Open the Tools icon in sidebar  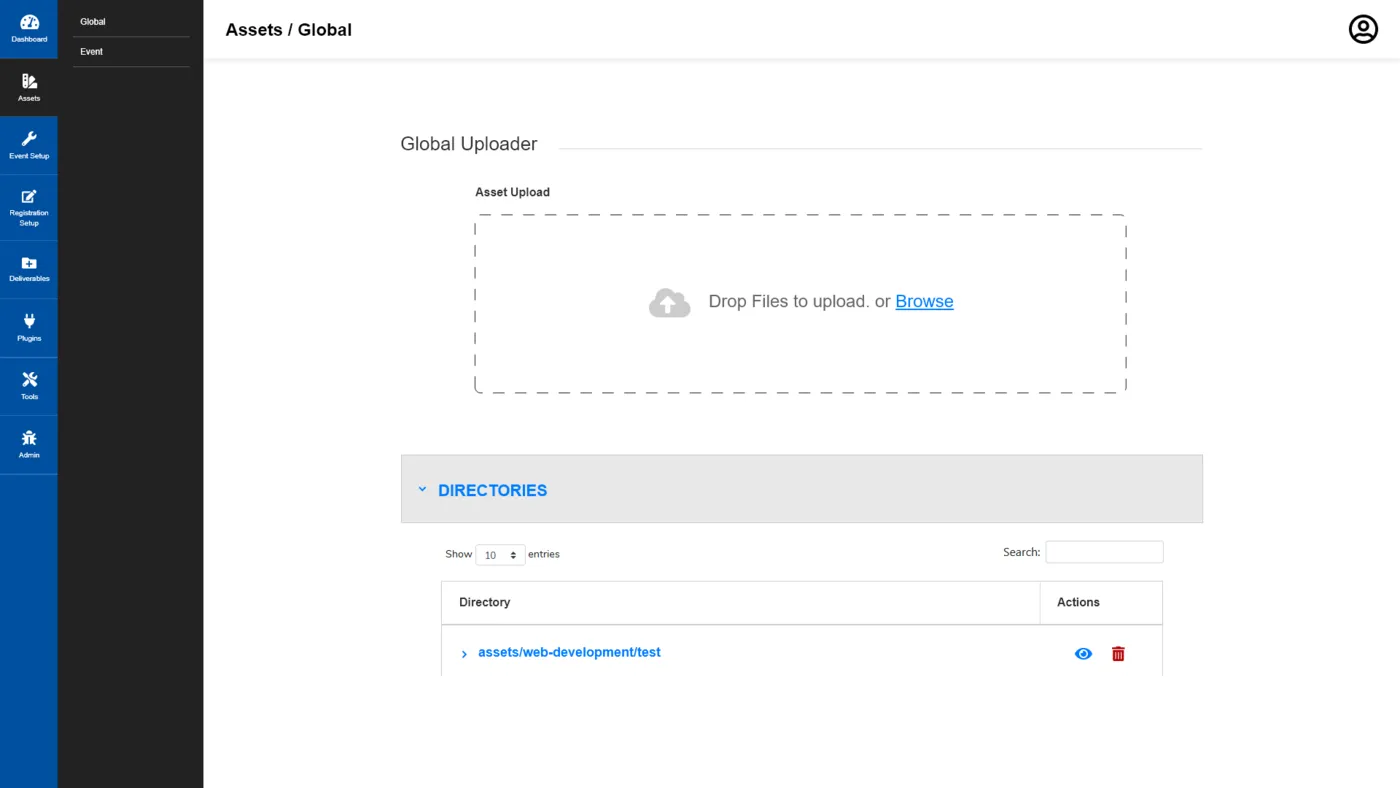click(x=29, y=379)
